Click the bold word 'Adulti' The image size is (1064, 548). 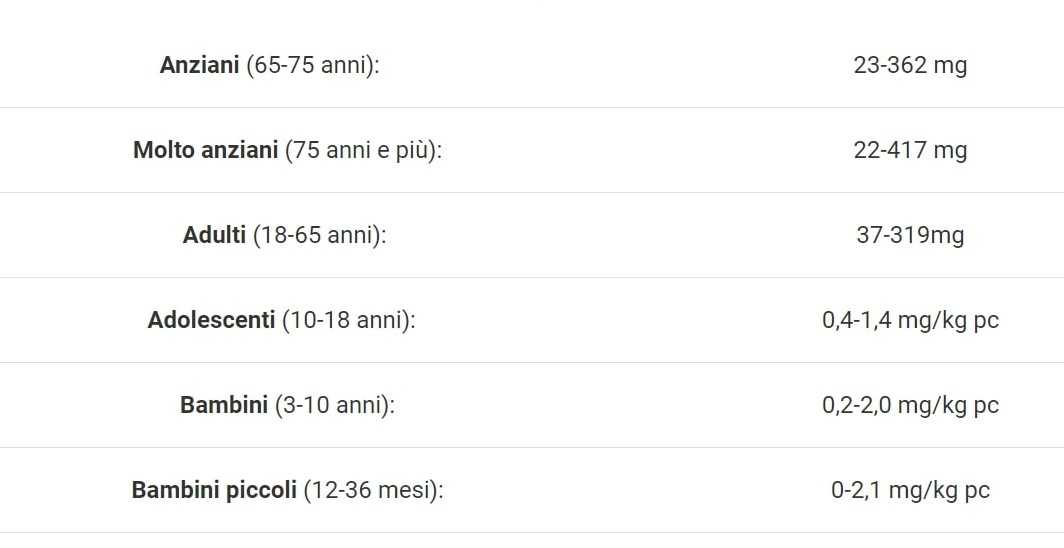click(214, 236)
